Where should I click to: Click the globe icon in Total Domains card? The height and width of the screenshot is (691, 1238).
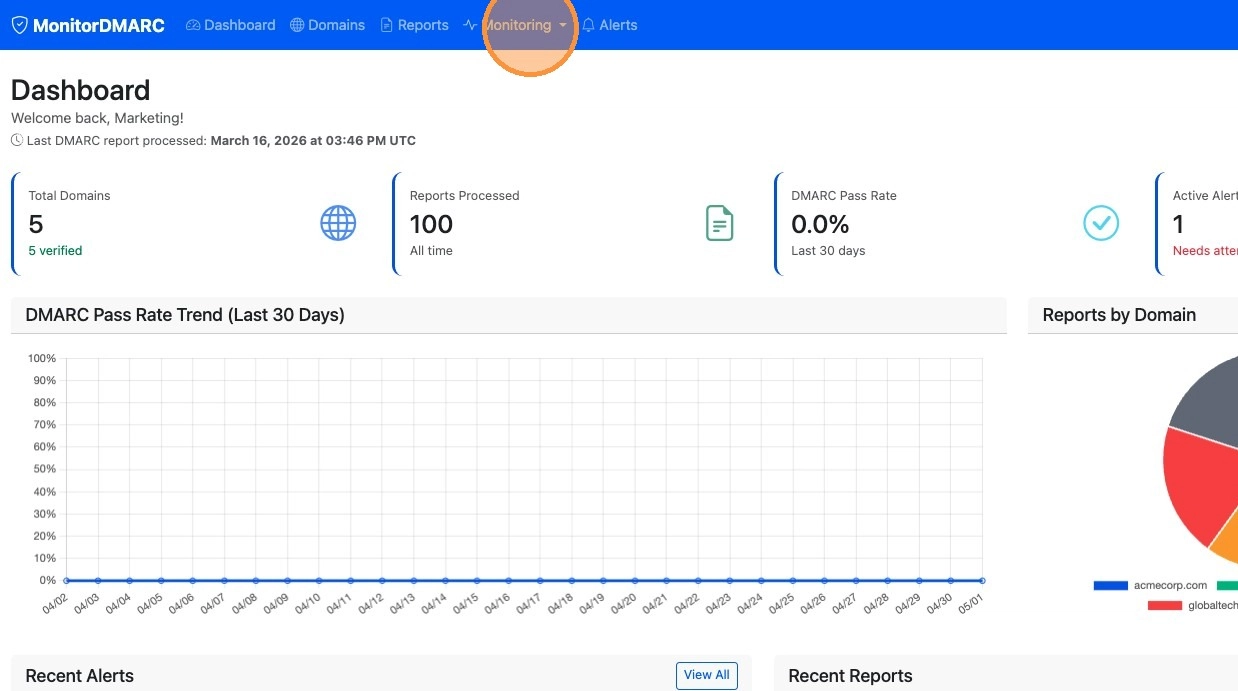338,223
